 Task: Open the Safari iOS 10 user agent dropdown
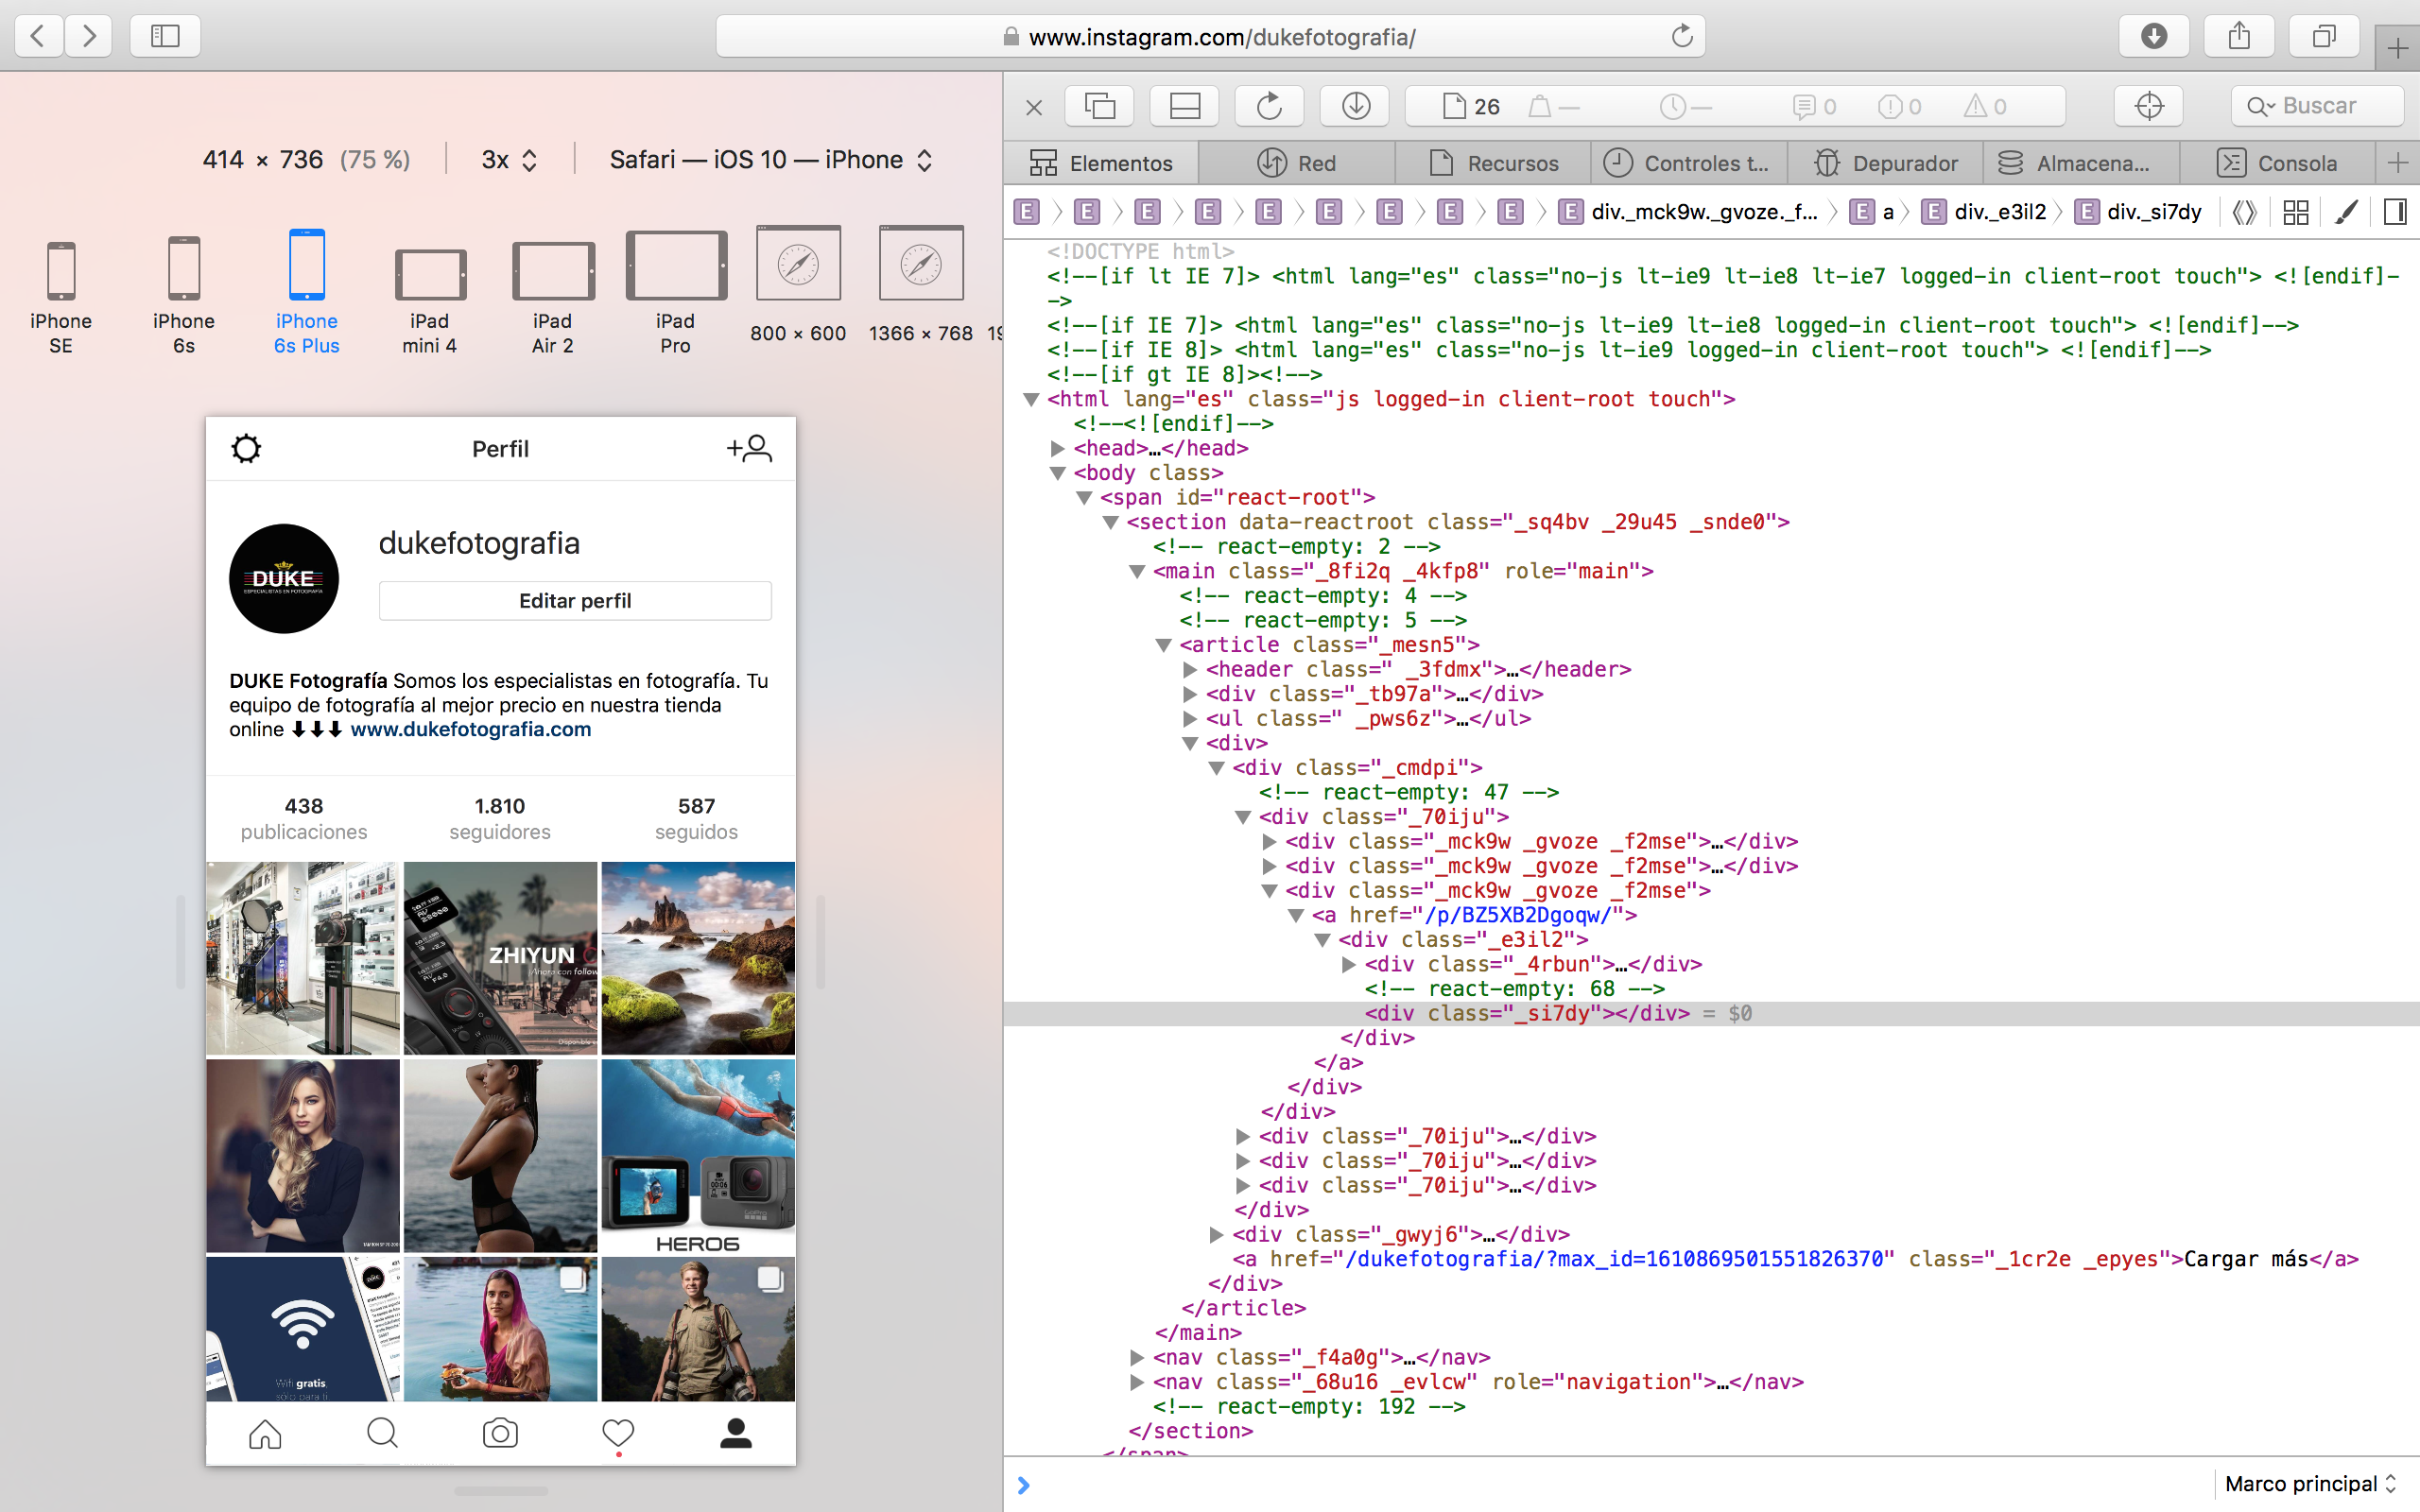click(771, 160)
